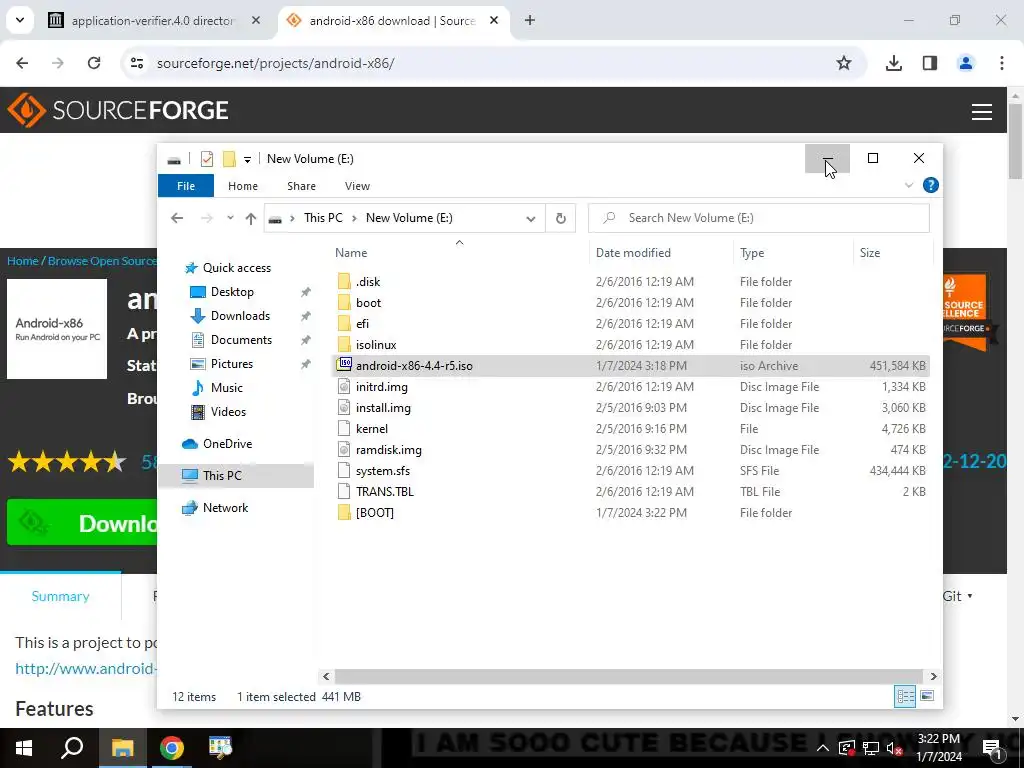Screen dimensions: 1024x768
Task: Open Desktop in the navigation pane
Action: coord(232,292)
